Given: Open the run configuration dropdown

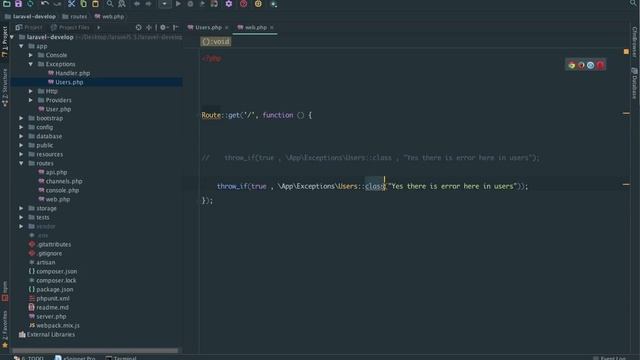Looking at the screenshot, I should (x=164, y=4).
